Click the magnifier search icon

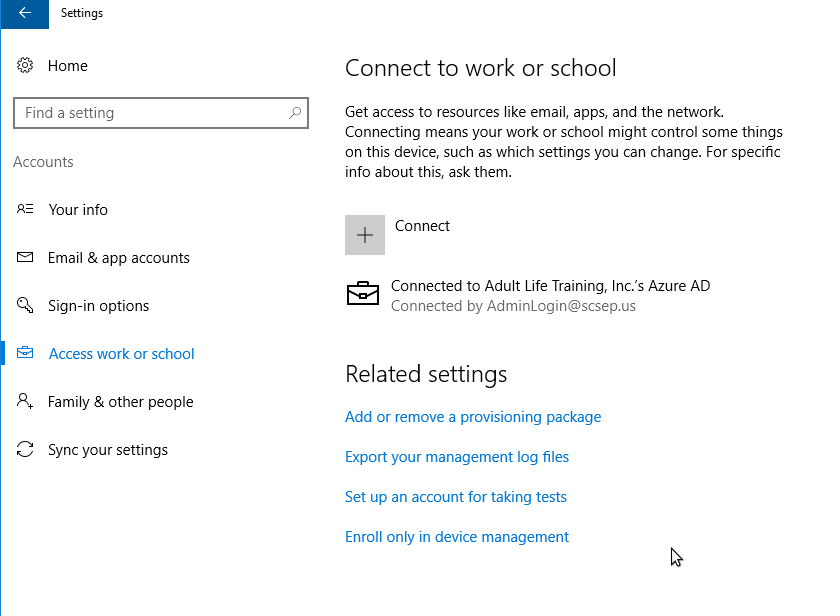pos(295,112)
